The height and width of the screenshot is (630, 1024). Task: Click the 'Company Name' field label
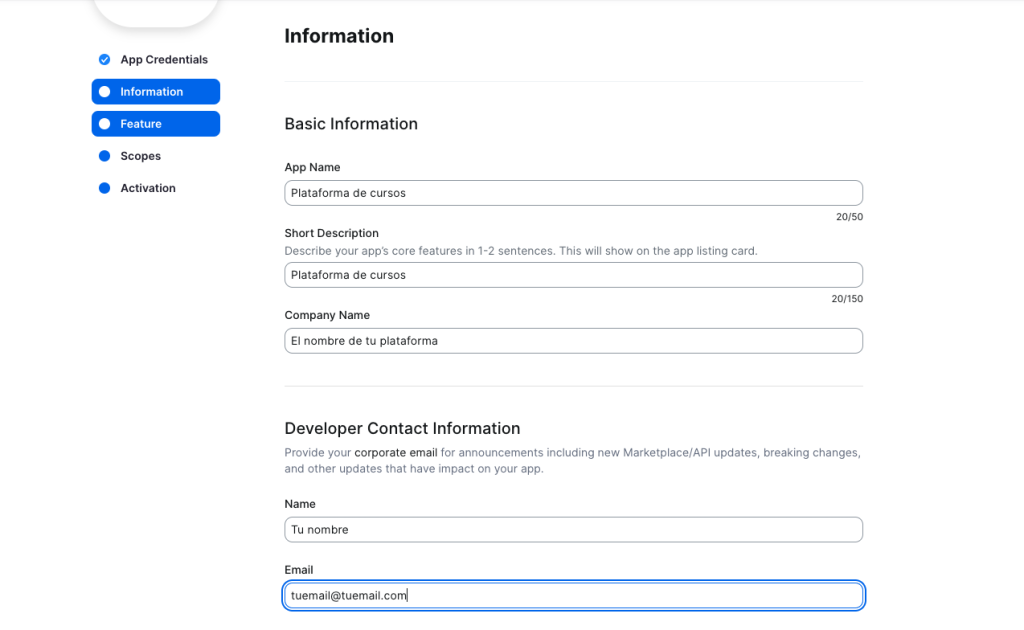point(327,315)
